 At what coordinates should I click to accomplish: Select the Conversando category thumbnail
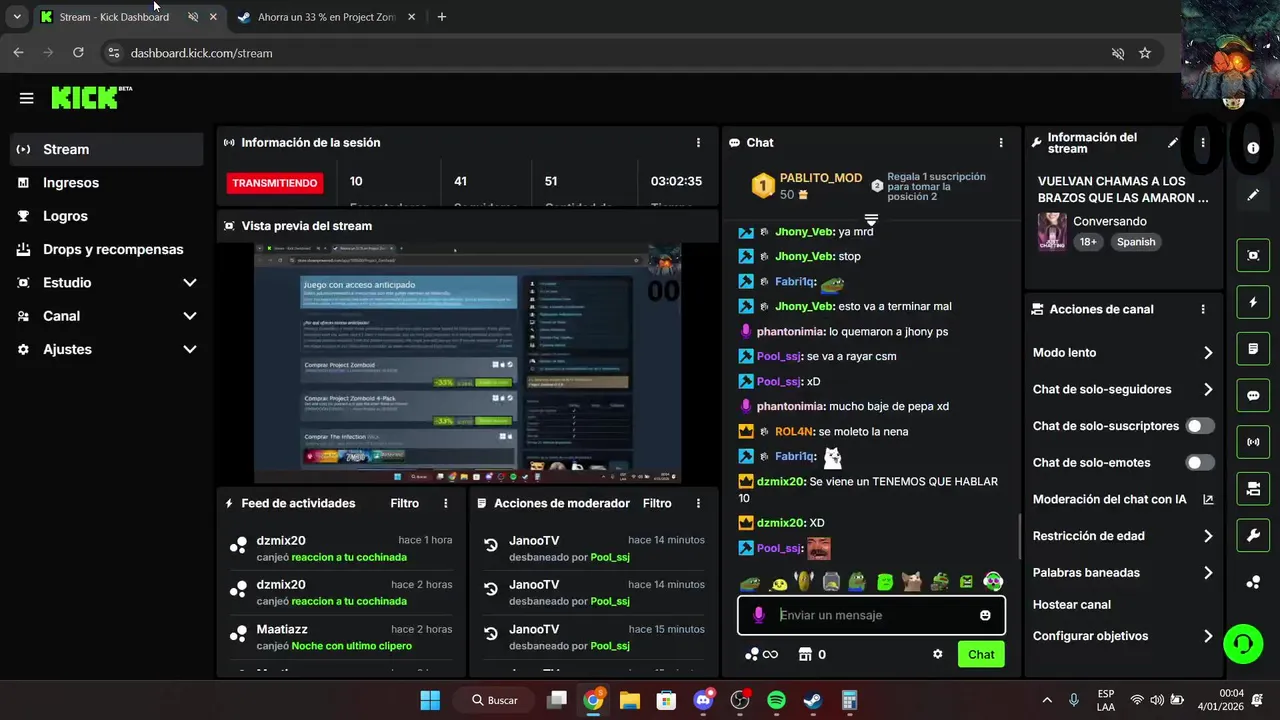point(1052,231)
